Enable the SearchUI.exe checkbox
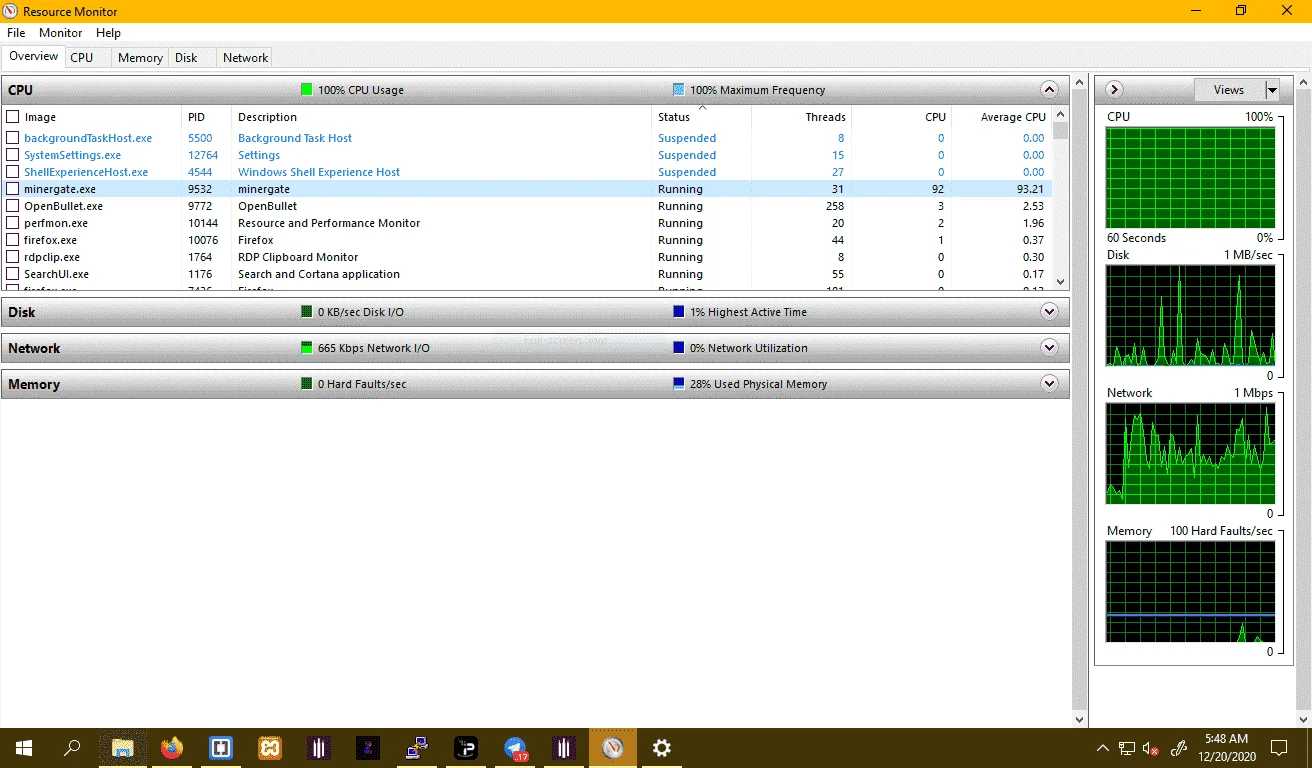This screenshot has width=1312, height=768. 13,274
